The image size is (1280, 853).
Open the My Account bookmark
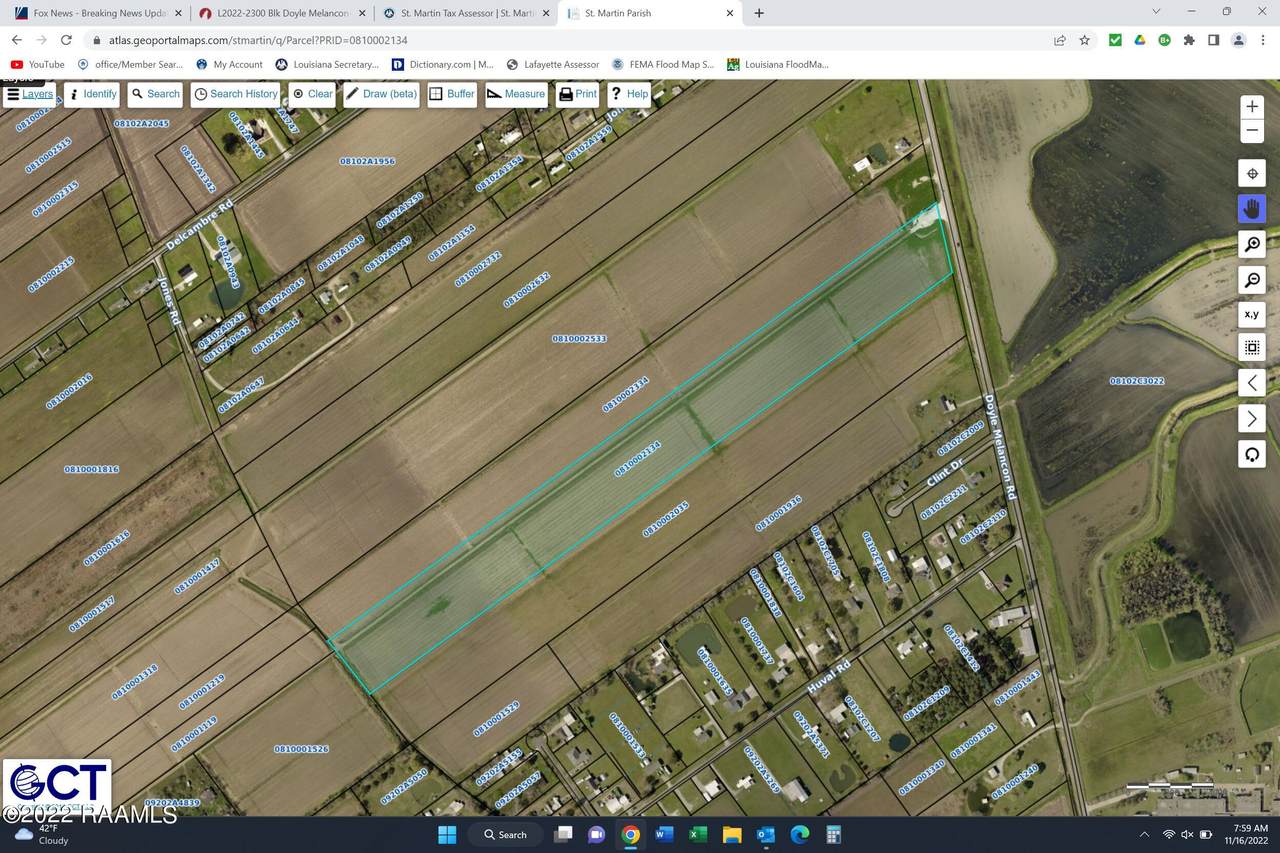tap(229, 64)
